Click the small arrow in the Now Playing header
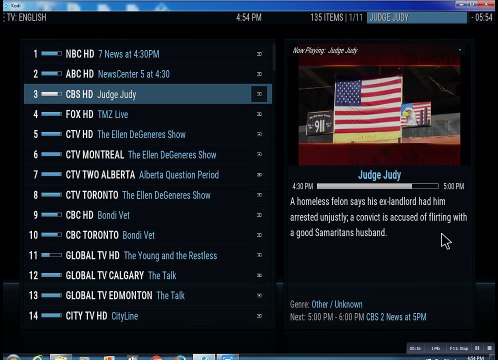 [x=460, y=50]
